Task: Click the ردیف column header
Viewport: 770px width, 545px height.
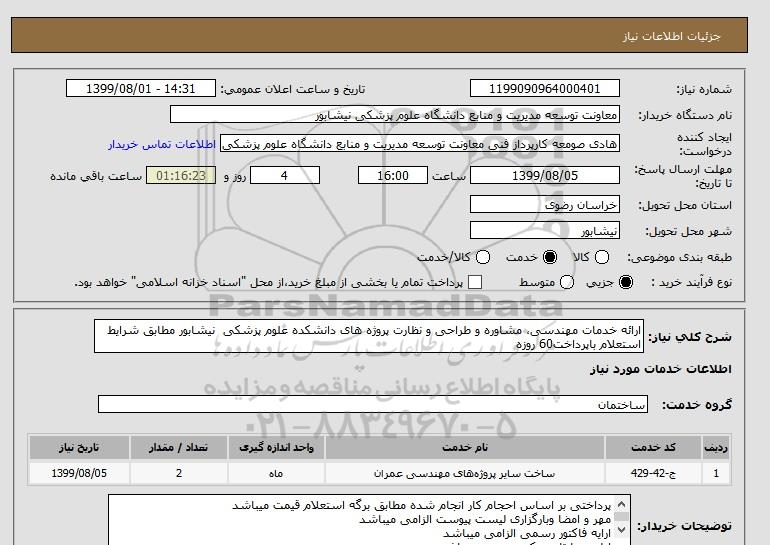Action: point(716,447)
